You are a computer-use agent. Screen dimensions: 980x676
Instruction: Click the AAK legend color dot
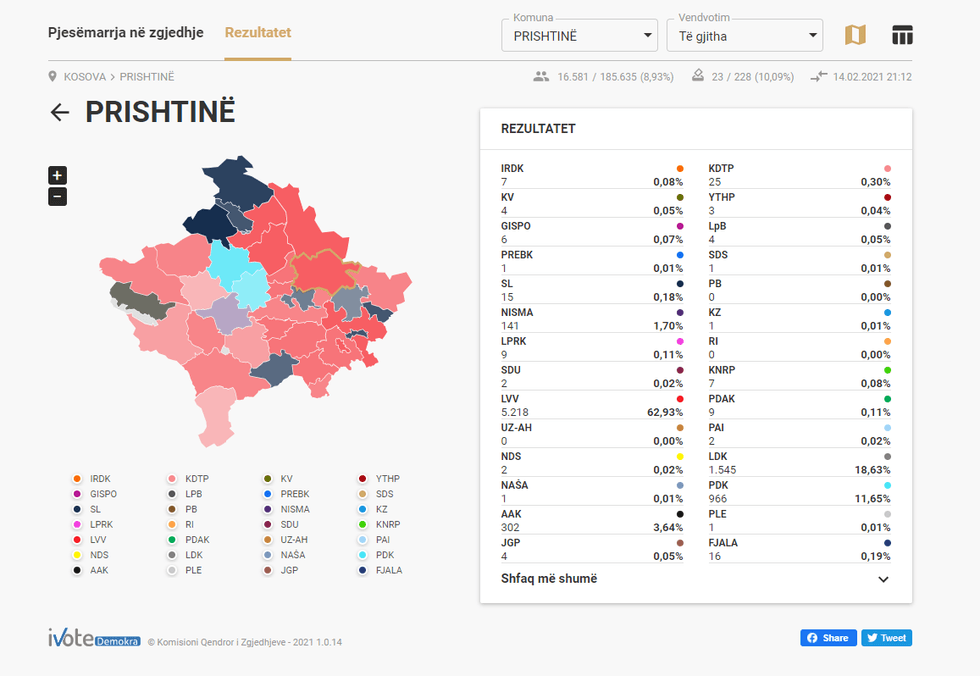coord(76,570)
